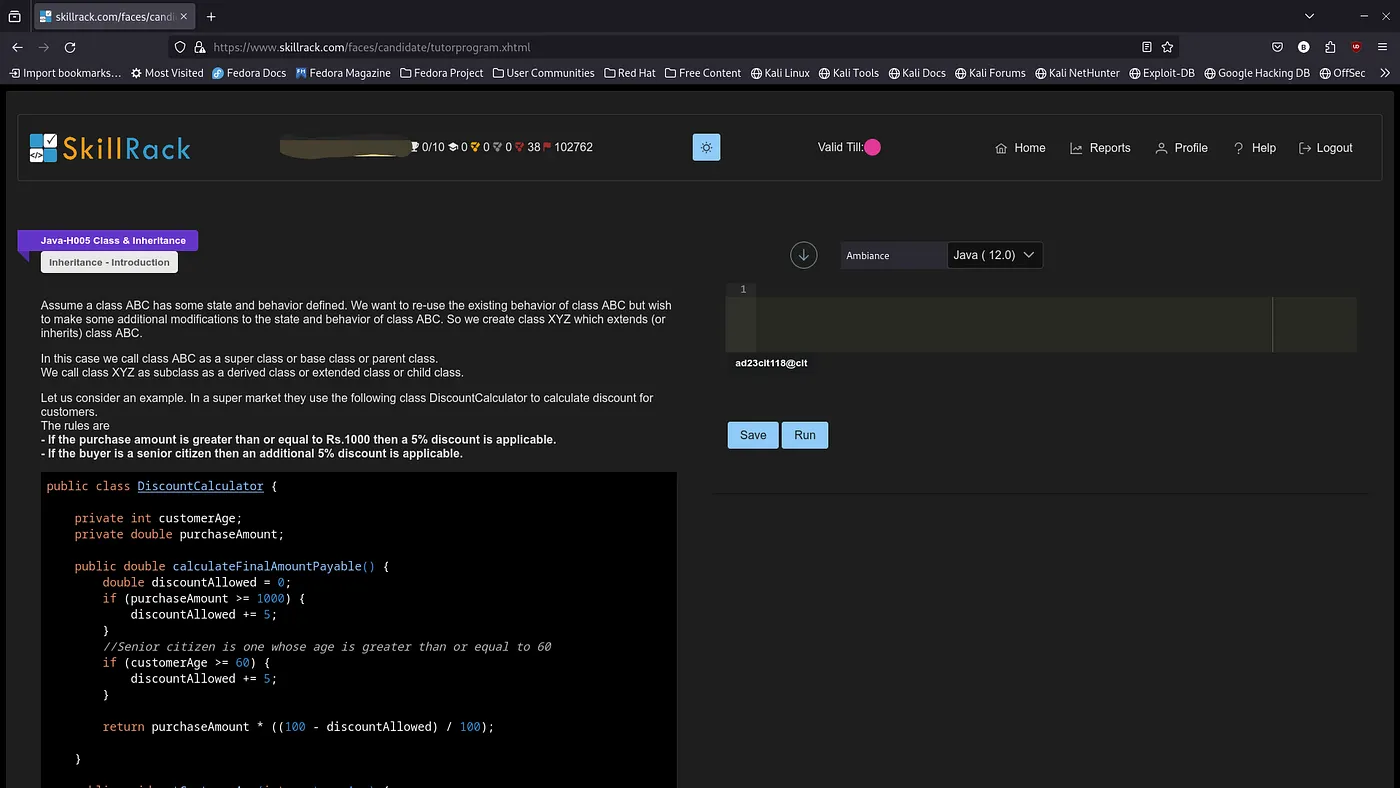Open Red Hat bookmarks folder
Image resolution: width=1400 pixels, height=788 pixels.
pyautogui.click(x=629, y=73)
